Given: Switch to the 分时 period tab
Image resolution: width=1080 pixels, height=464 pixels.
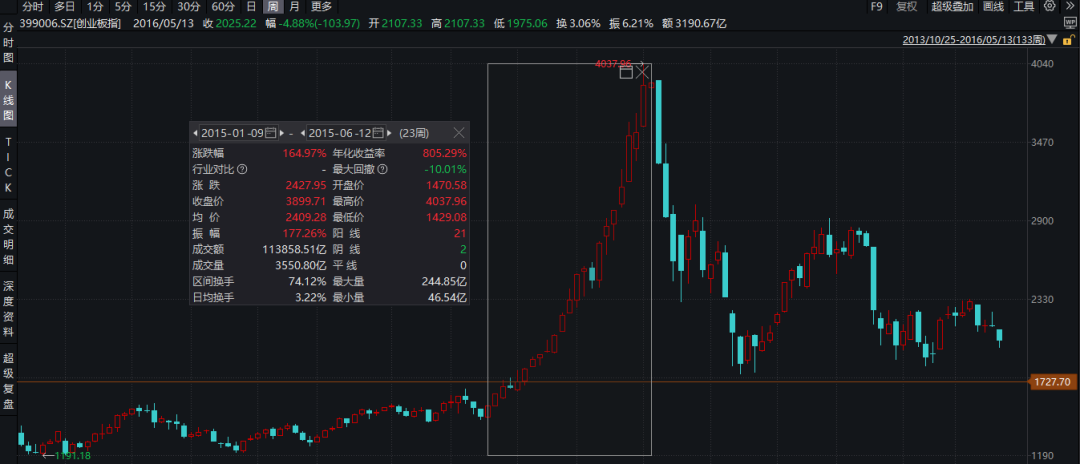Looking at the screenshot, I should point(32,7).
